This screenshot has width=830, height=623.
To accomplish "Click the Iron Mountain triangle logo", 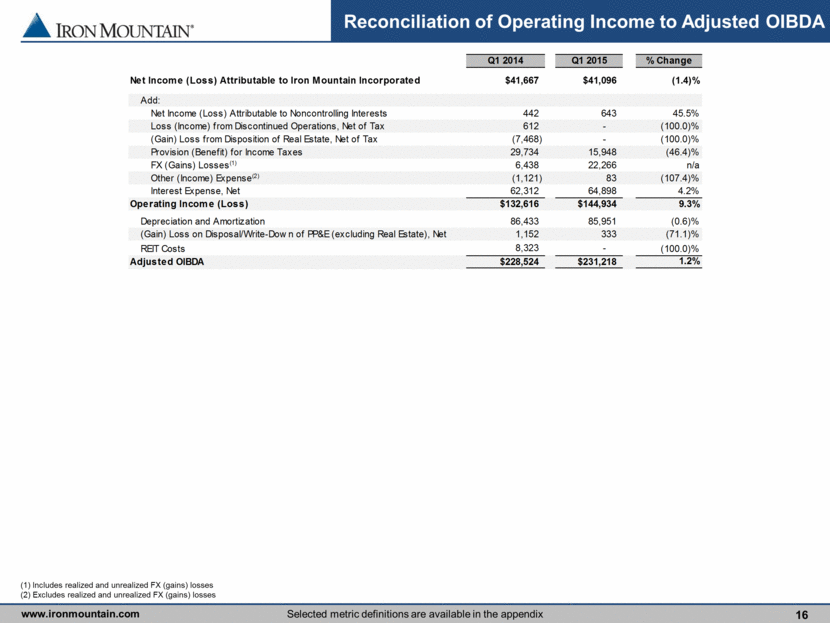I will tap(37, 25).
